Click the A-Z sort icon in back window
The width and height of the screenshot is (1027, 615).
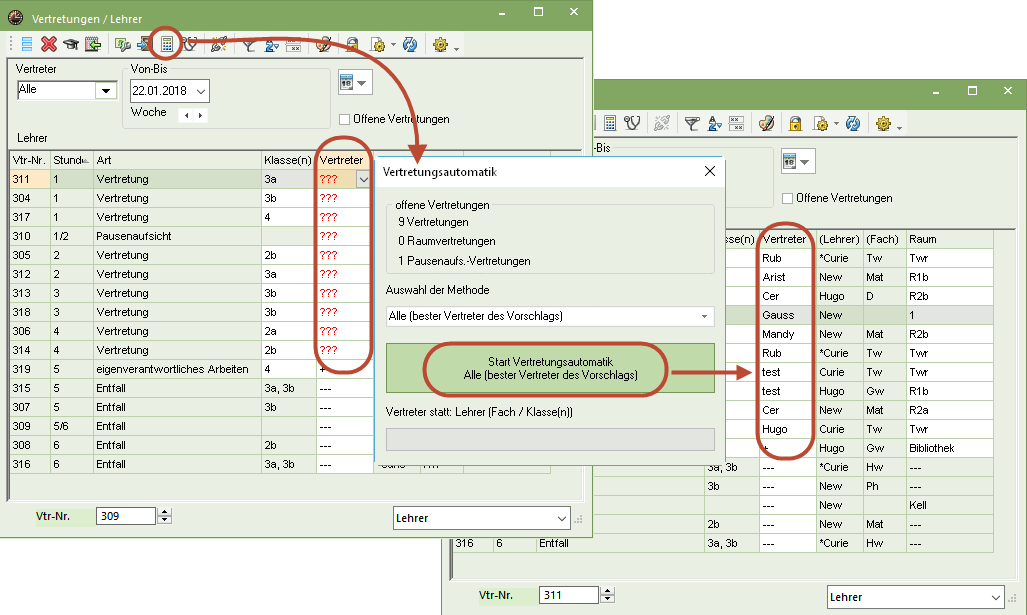tap(714, 123)
